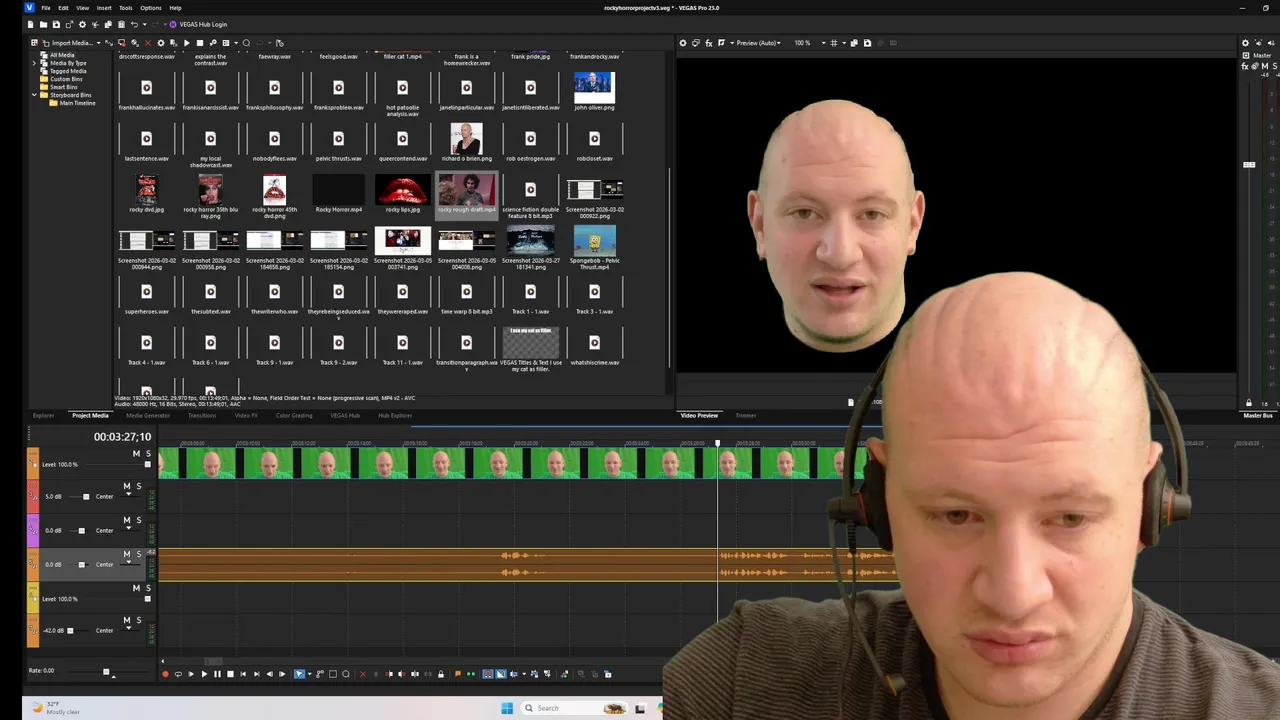Switch to the Transitions tab
Image resolution: width=1280 pixels, height=720 pixels.
click(x=202, y=415)
